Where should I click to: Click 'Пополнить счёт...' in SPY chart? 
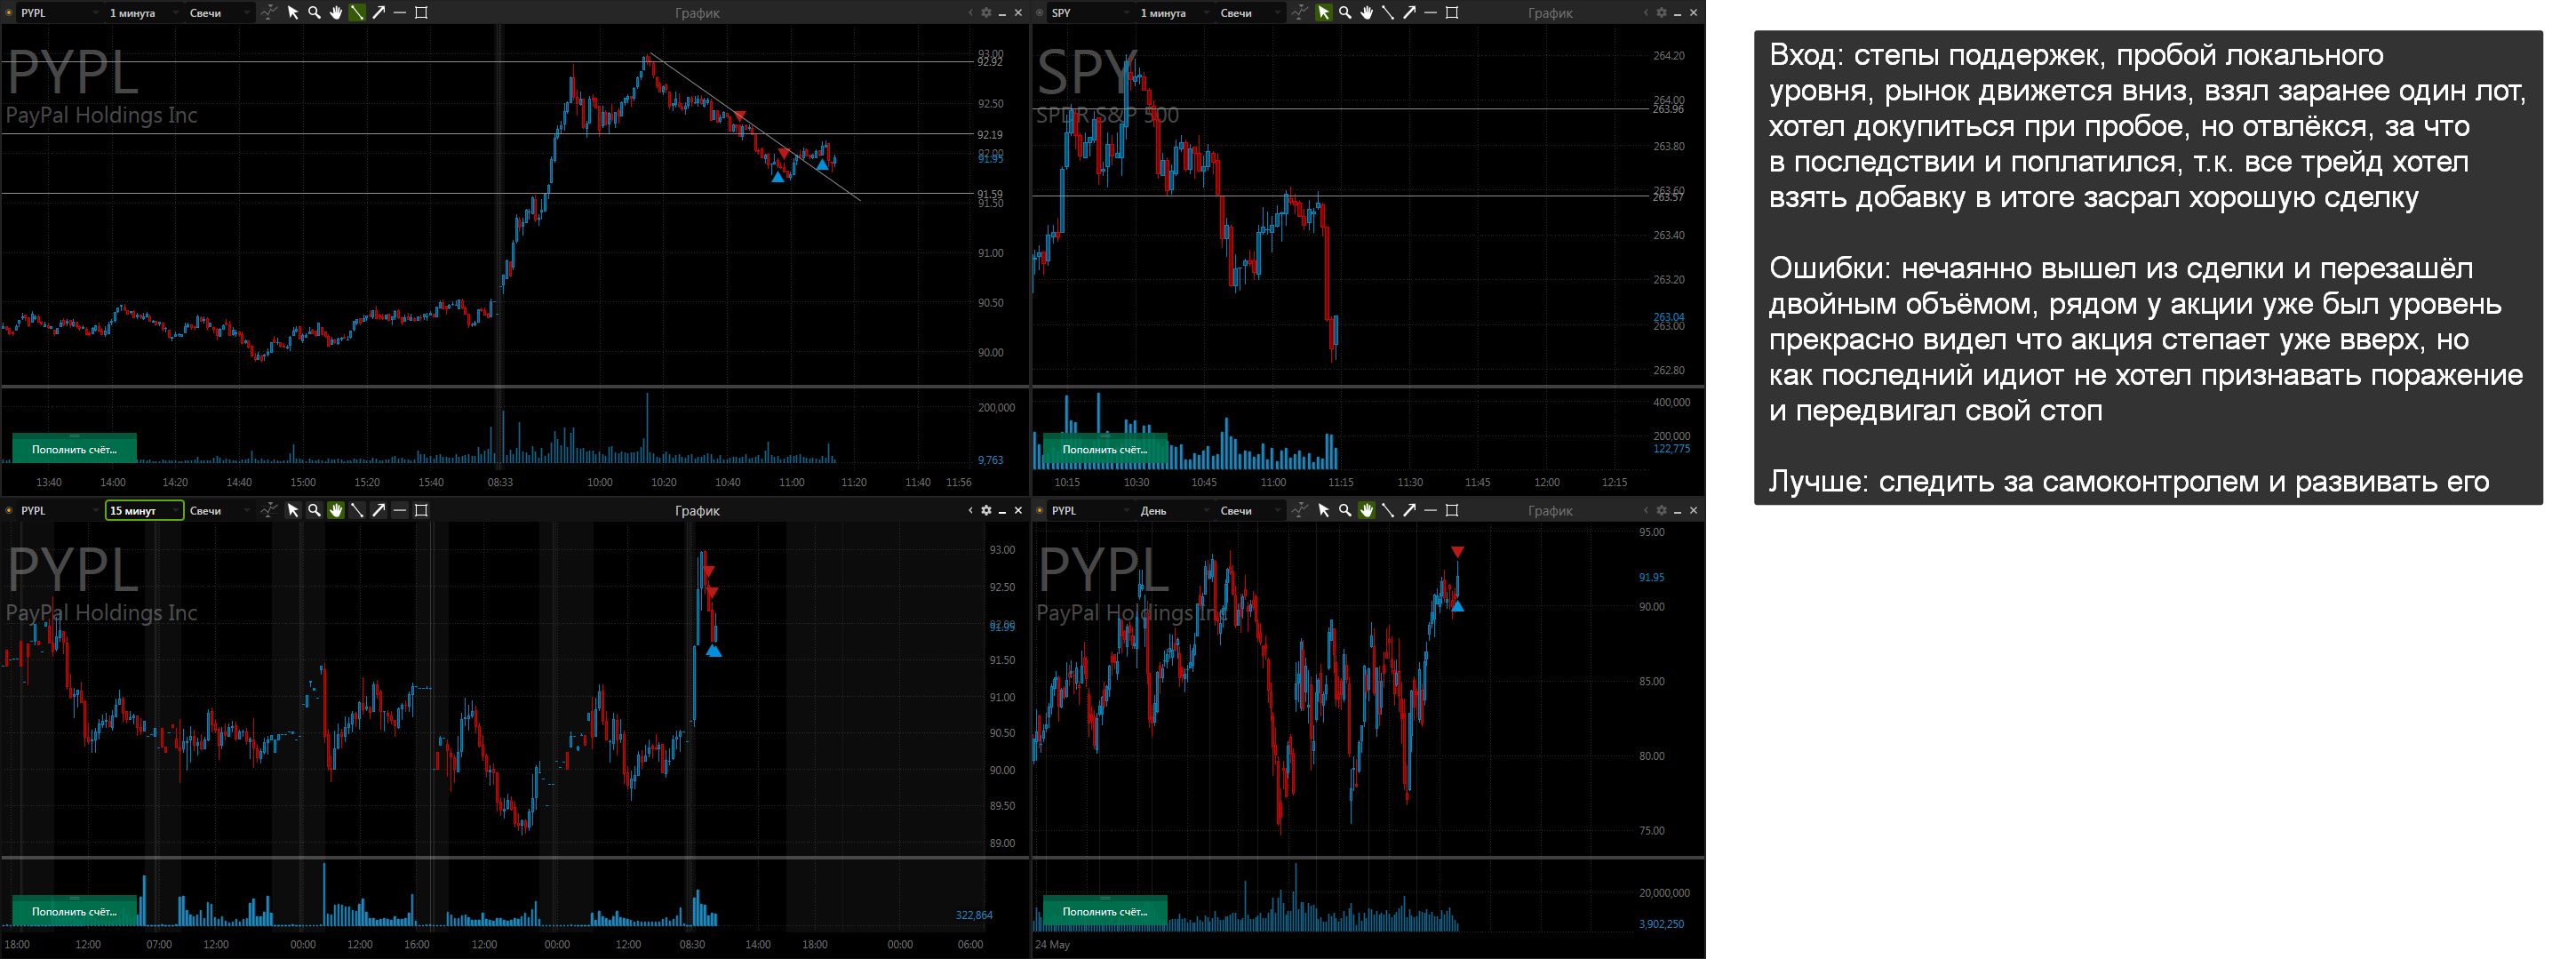coord(1105,449)
